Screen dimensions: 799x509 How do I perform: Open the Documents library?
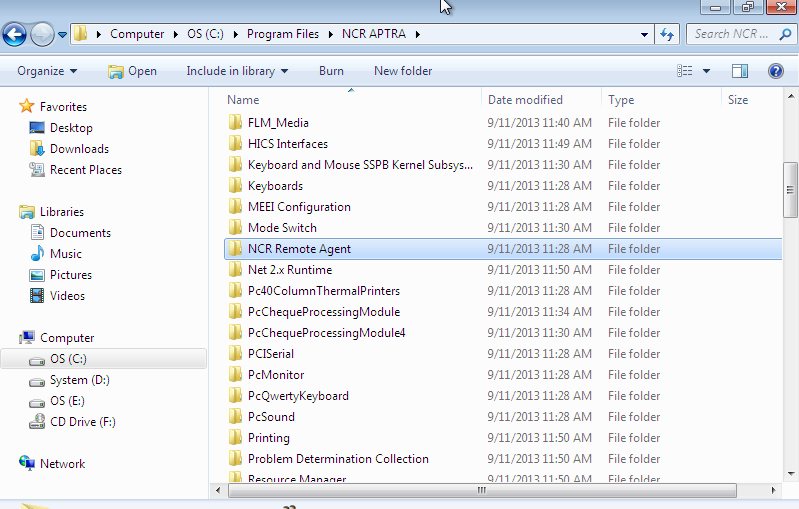click(x=80, y=233)
